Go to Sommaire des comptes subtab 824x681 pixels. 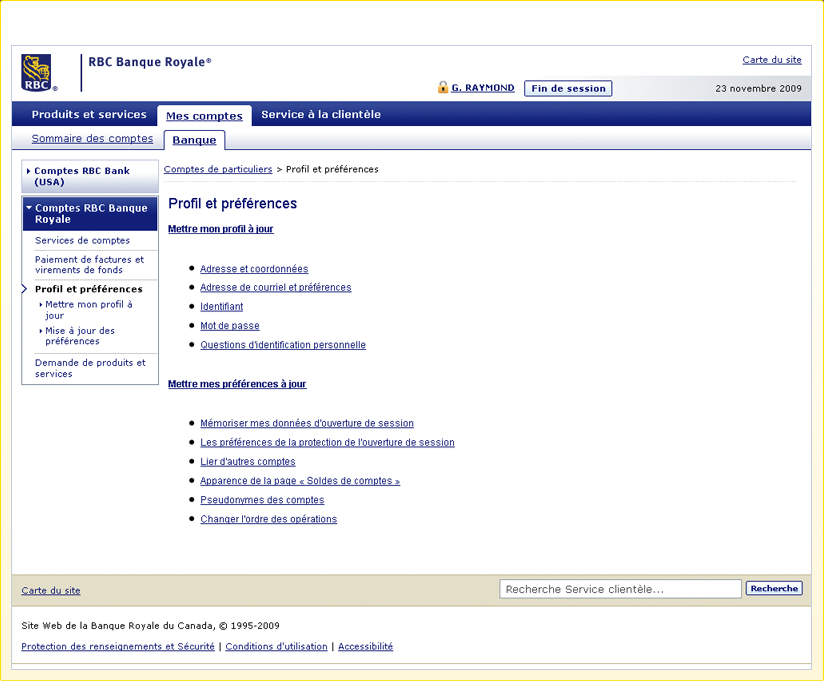pyautogui.click(x=92, y=138)
